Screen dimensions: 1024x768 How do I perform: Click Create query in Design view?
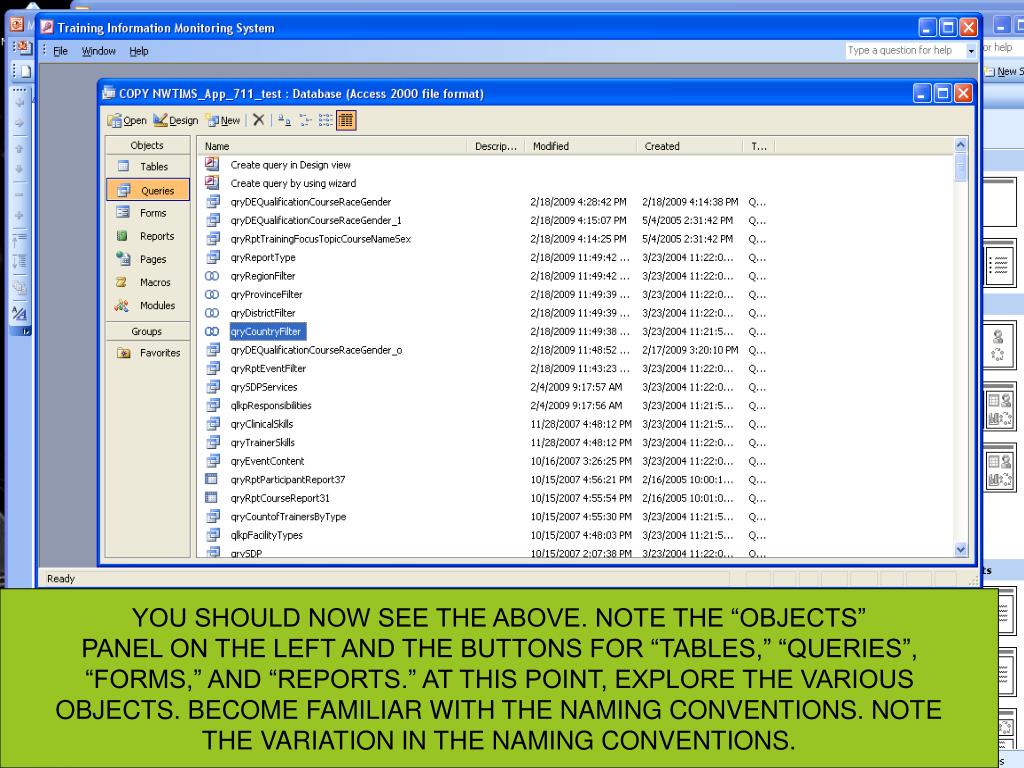coord(291,165)
